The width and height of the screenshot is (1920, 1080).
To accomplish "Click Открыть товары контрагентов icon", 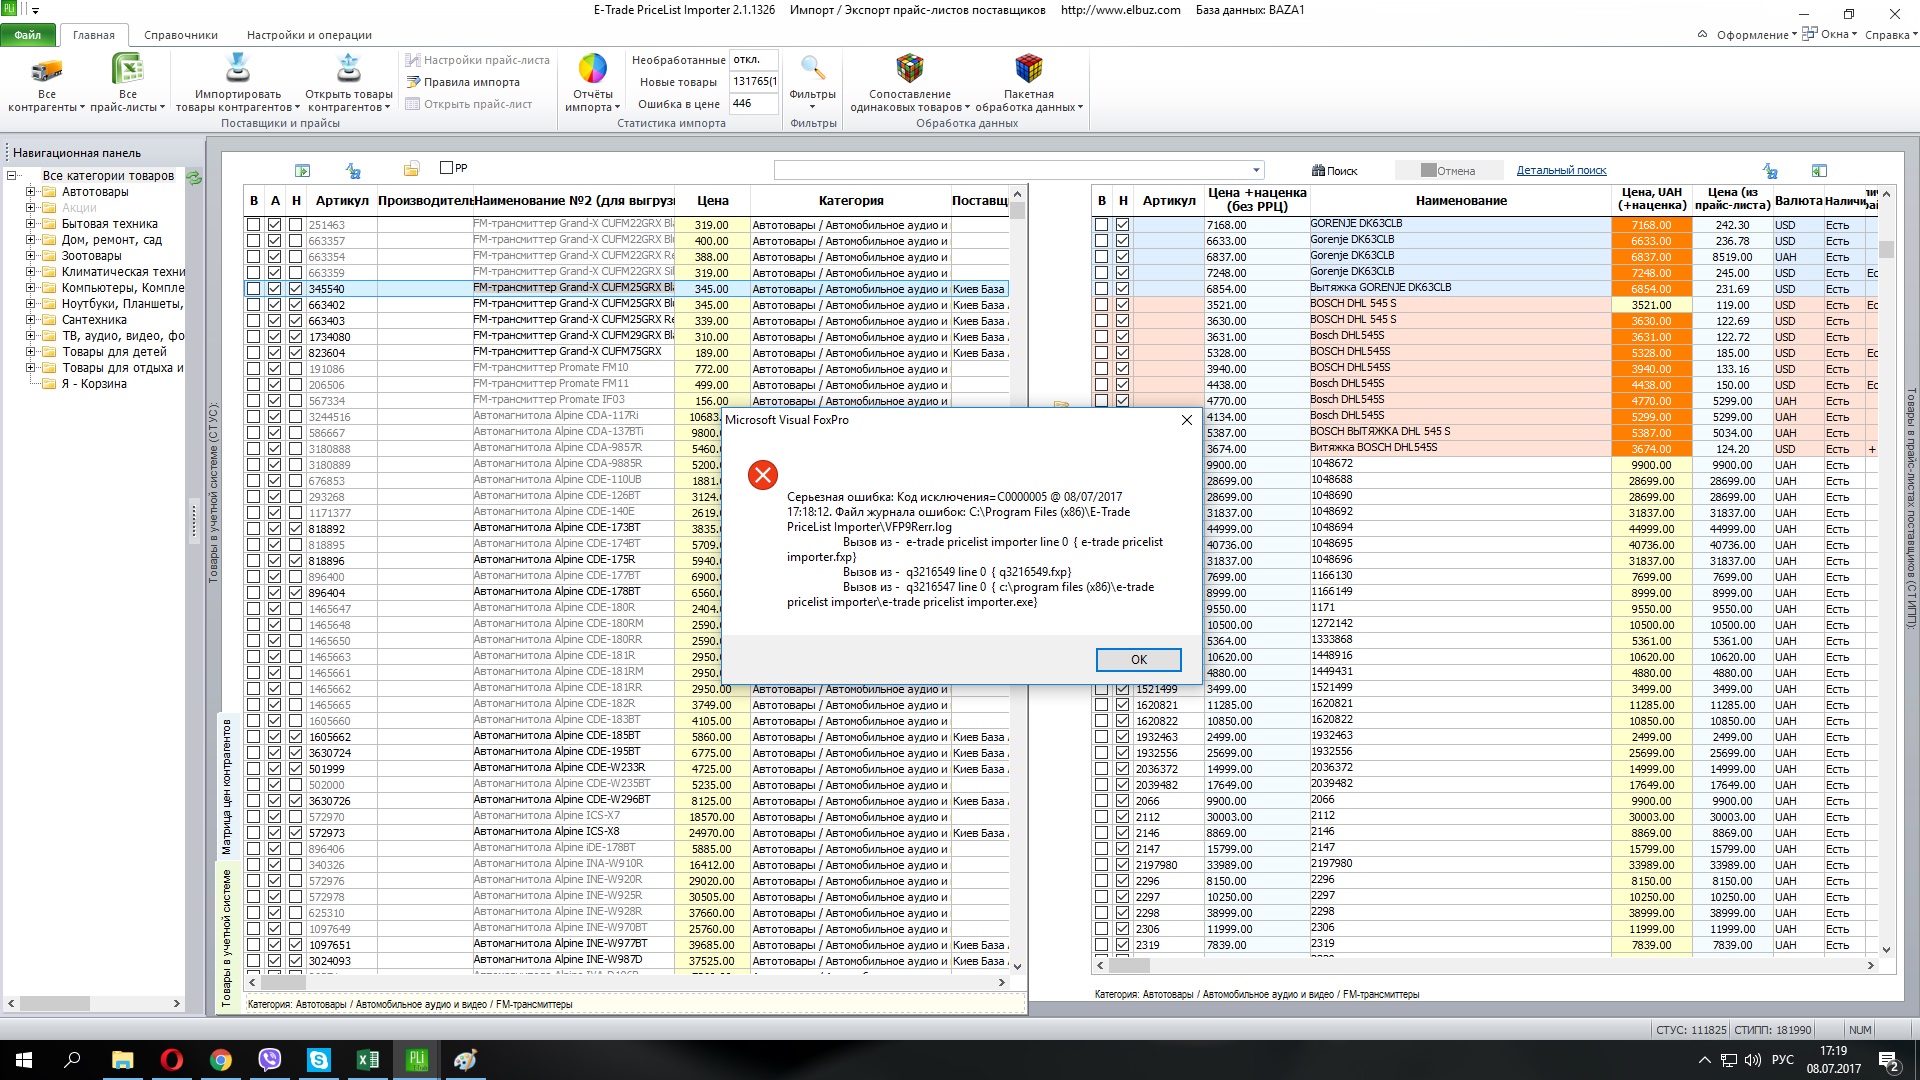I will pos(349,69).
